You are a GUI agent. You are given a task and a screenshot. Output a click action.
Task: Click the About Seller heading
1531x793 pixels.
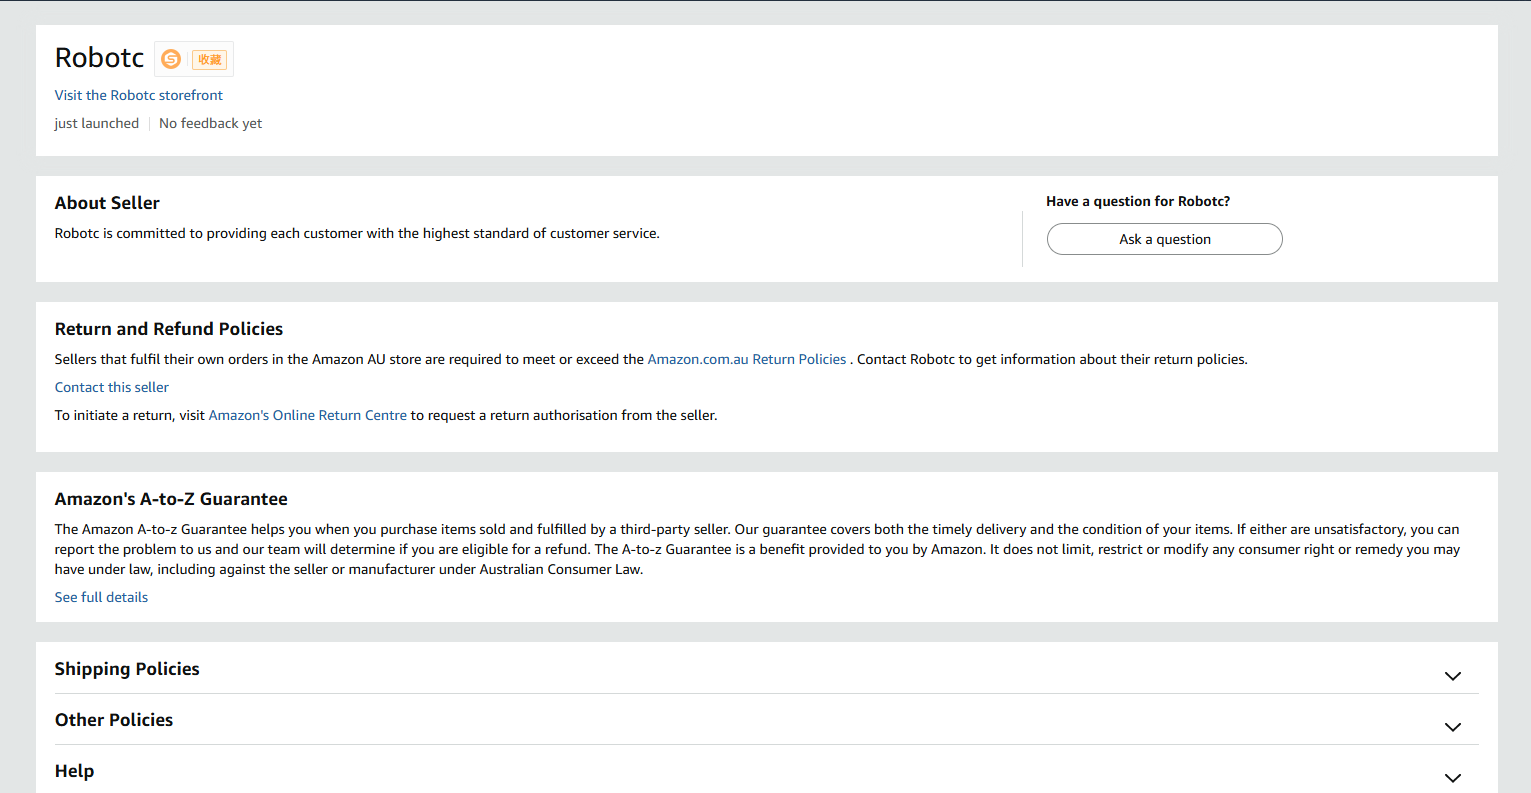pos(107,203)
